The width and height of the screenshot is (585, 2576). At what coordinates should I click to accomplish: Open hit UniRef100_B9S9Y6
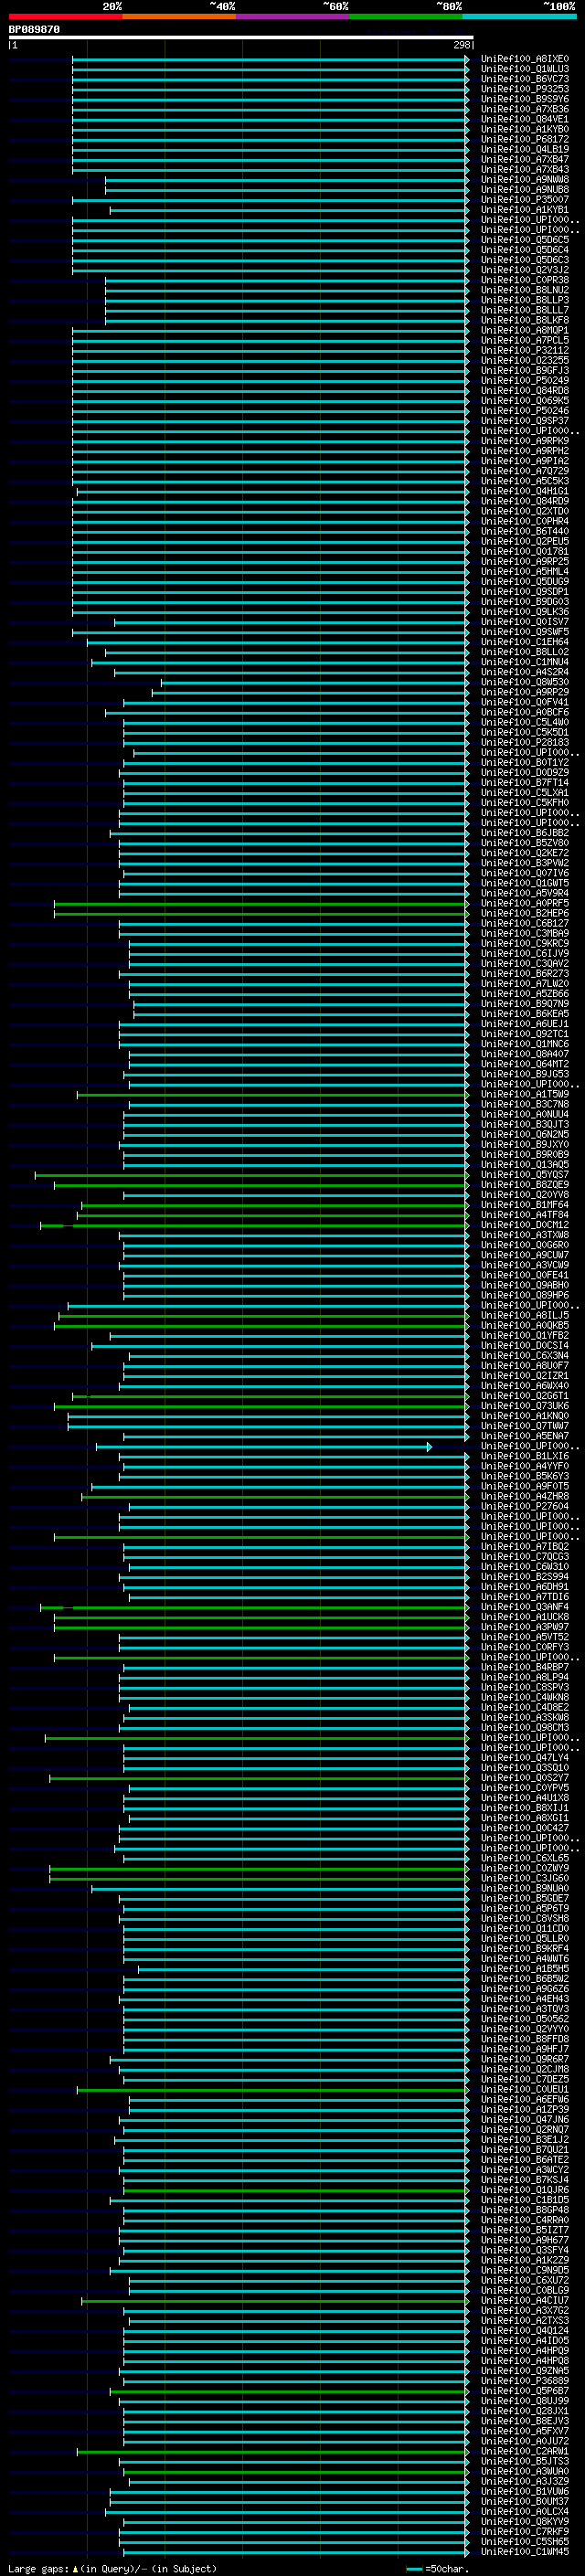coord(525,99)
